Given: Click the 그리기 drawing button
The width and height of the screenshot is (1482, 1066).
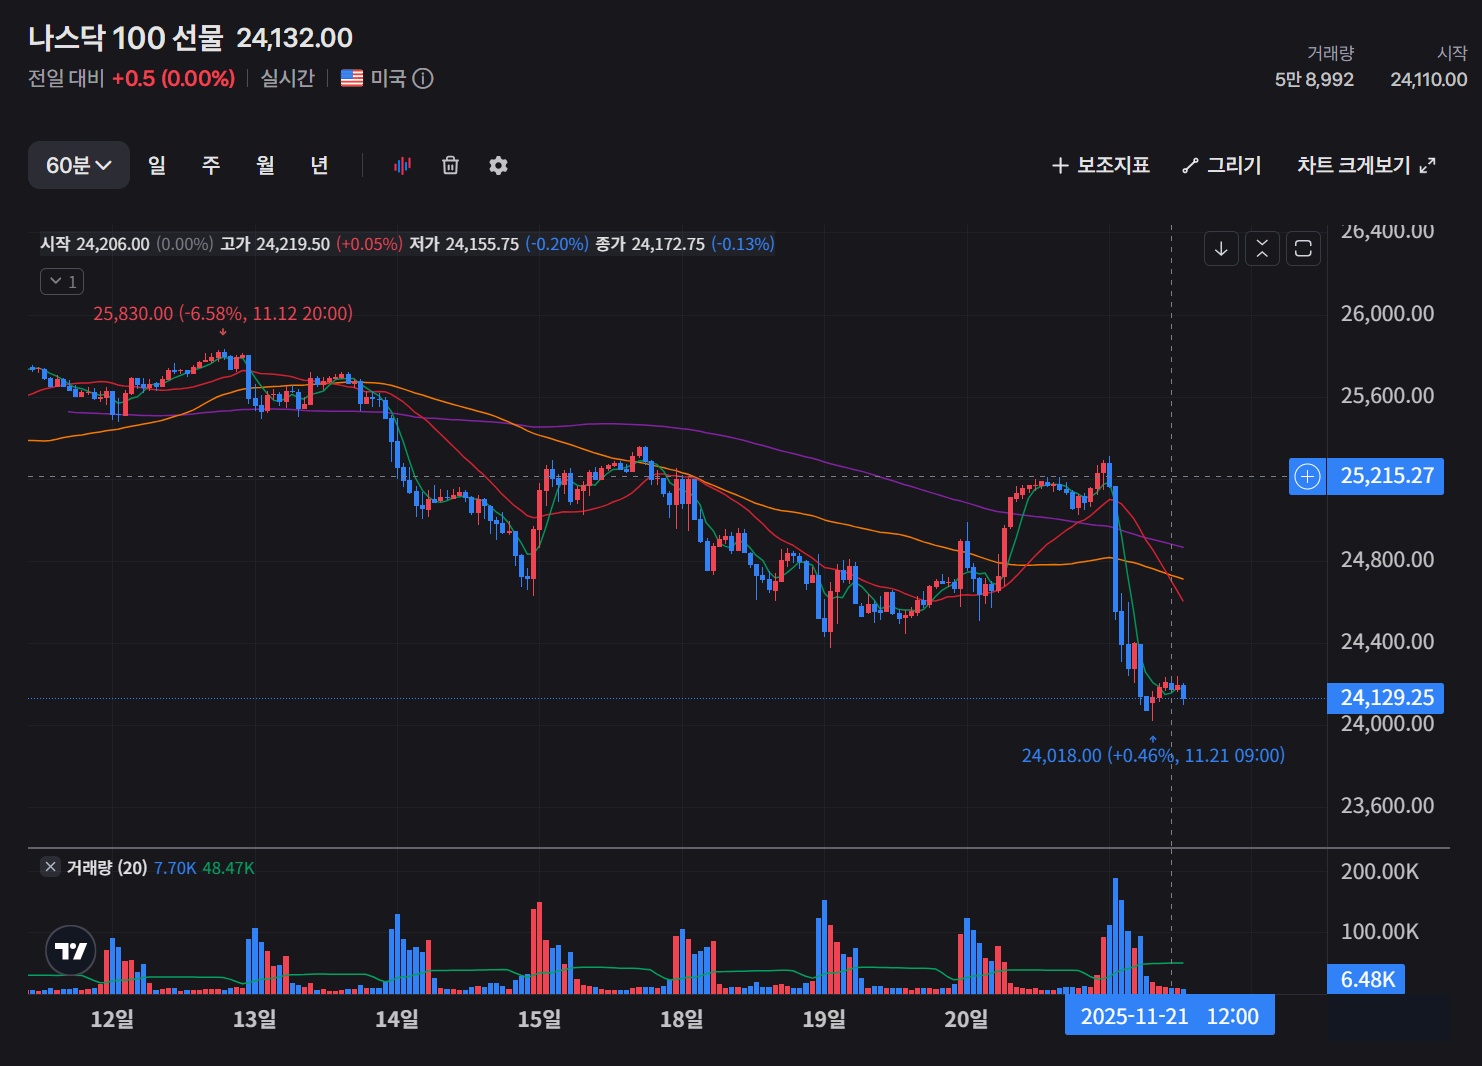Looking at the screenshot, I should click(x=1222, y=165).
